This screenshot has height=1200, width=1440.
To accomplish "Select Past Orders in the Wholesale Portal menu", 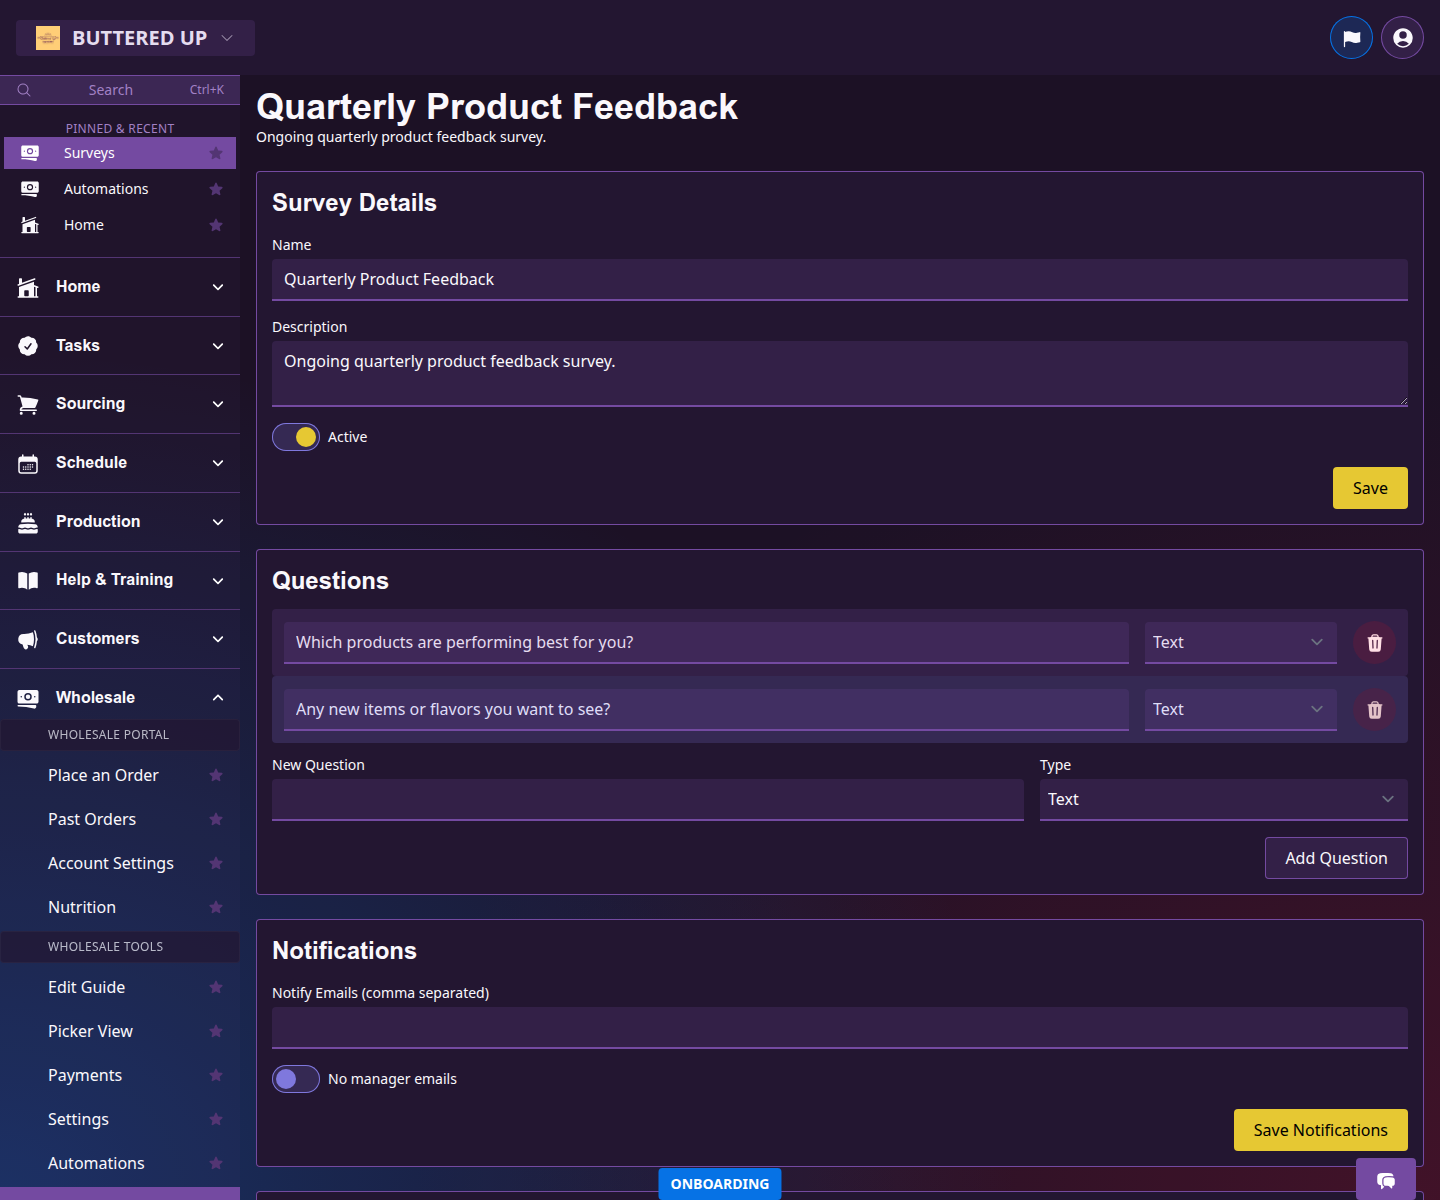I will tap(92, 819).
